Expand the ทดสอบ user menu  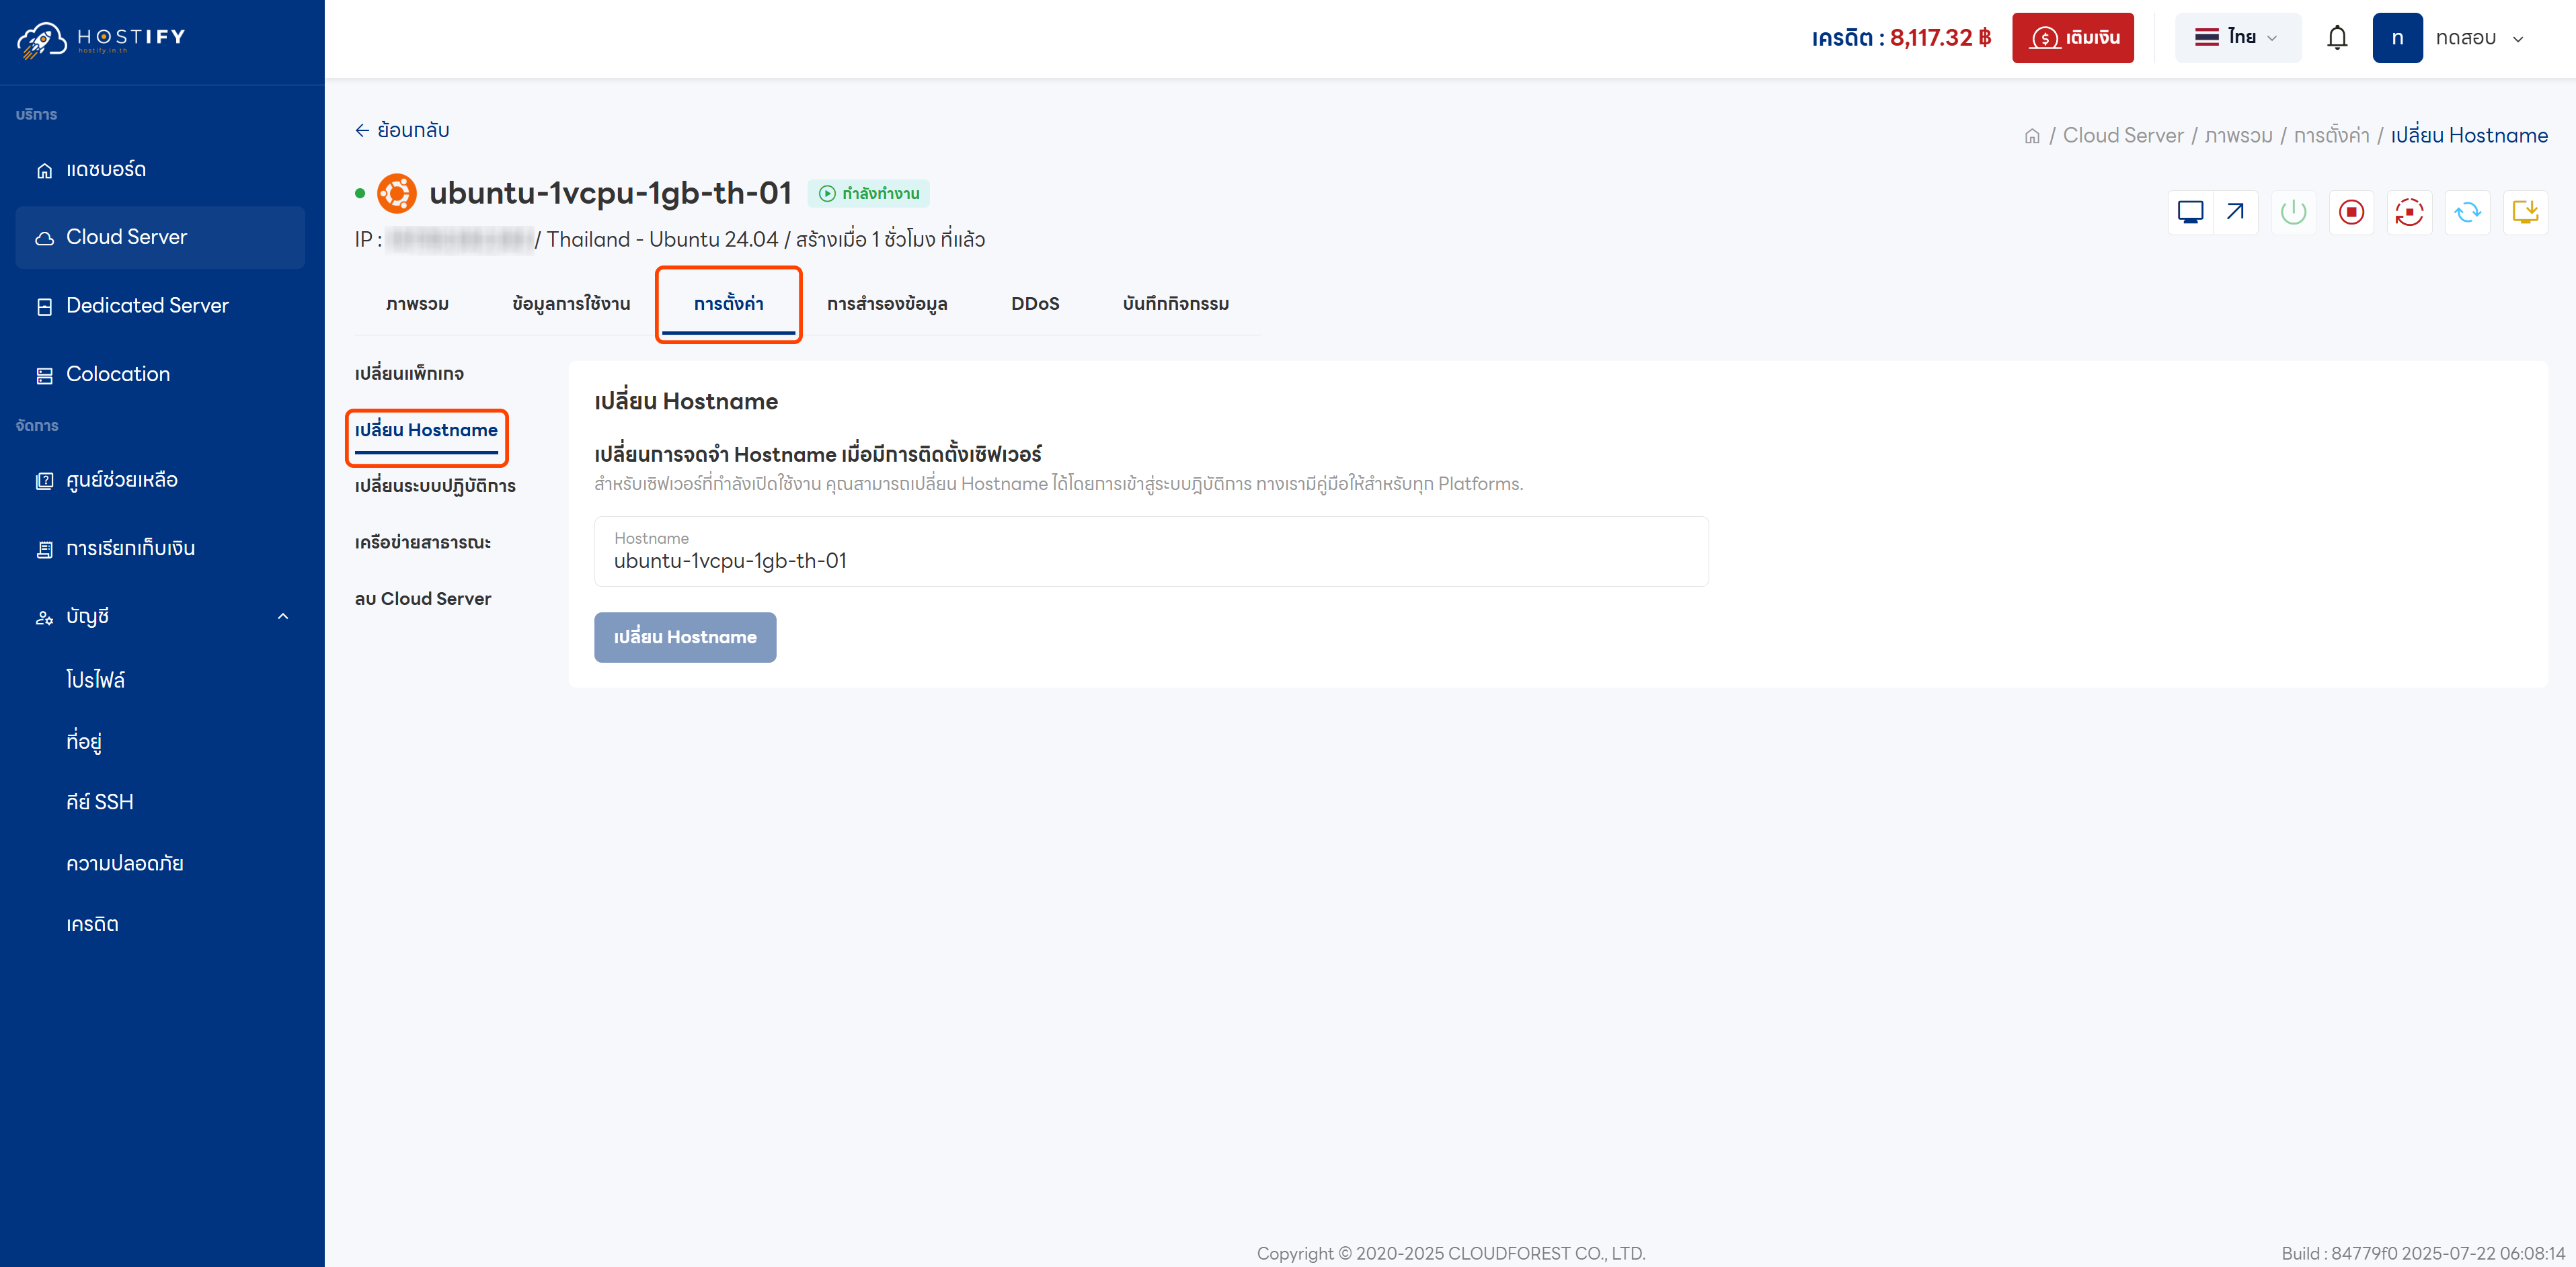coord(2479,38)
